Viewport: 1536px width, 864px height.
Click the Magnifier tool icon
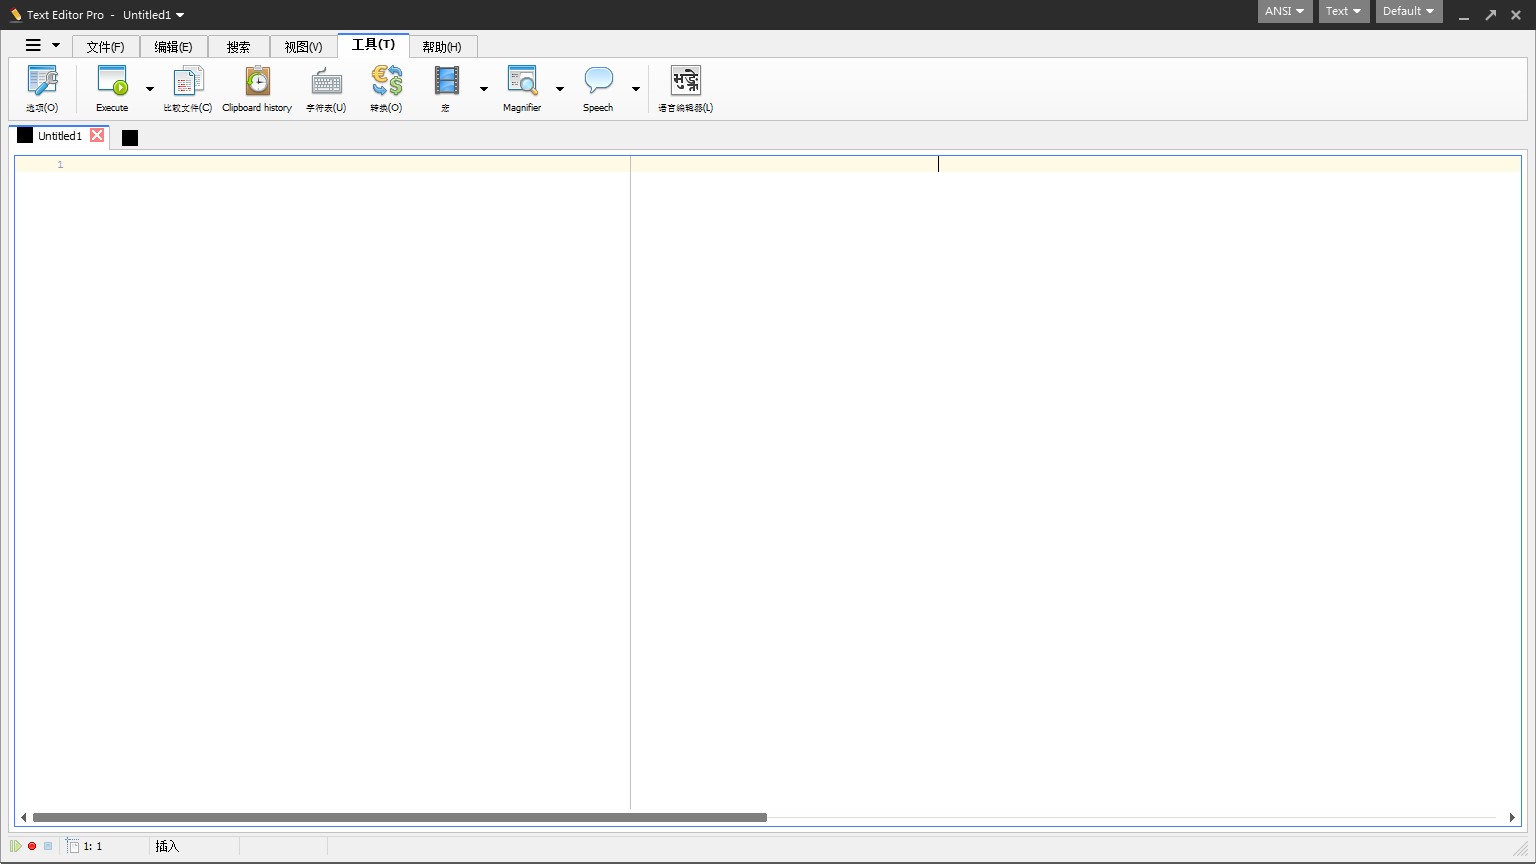tap(522, 82)
